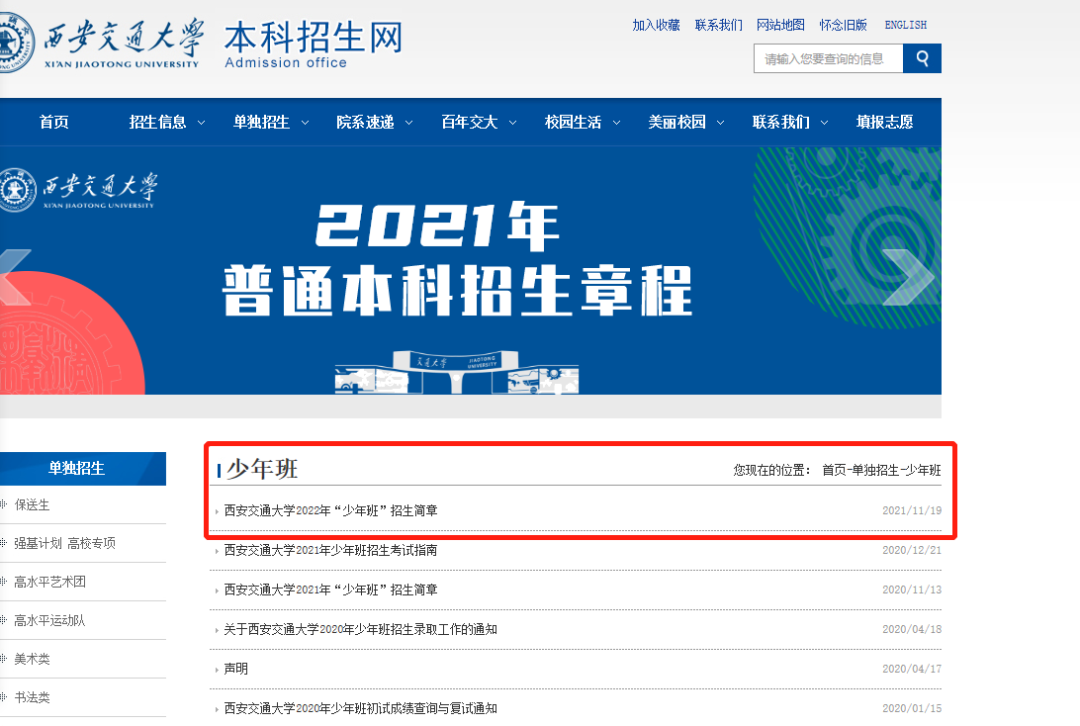Select 美术类 in sidebar
The width and height of the screenshot is (1080, 726).
(32, 659)
